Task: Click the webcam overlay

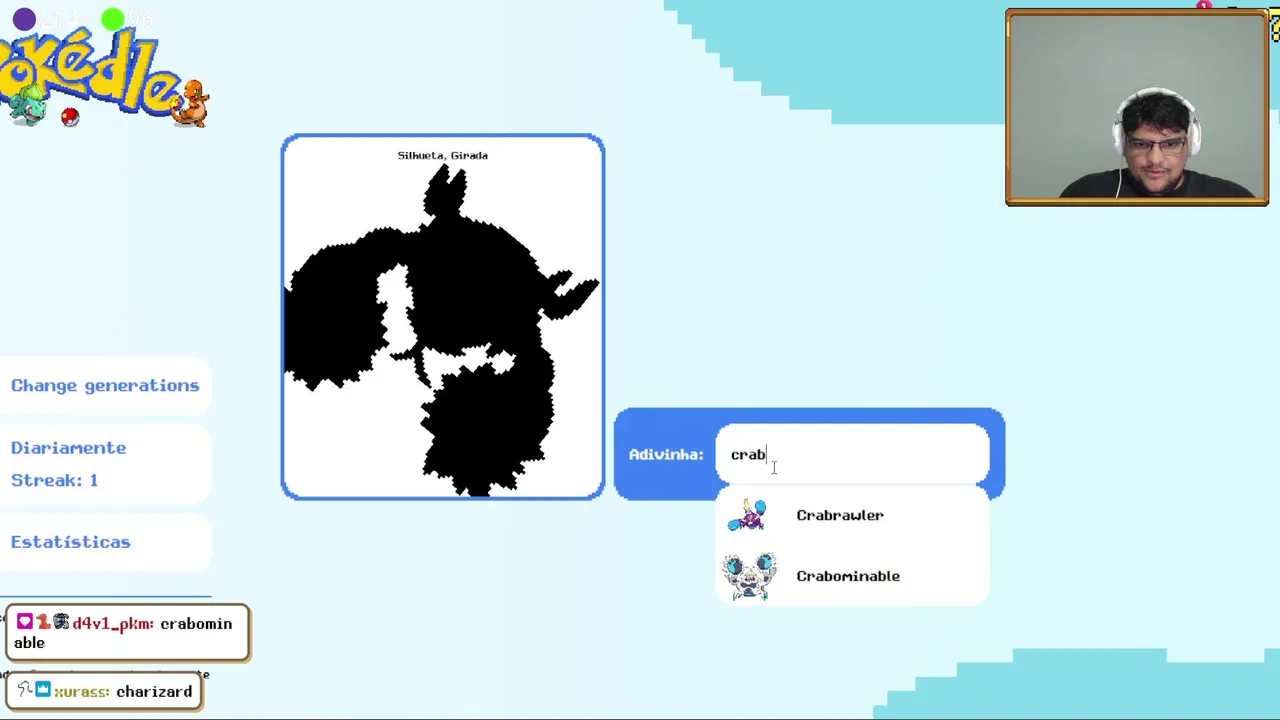Action: [x=1137, y=108]
